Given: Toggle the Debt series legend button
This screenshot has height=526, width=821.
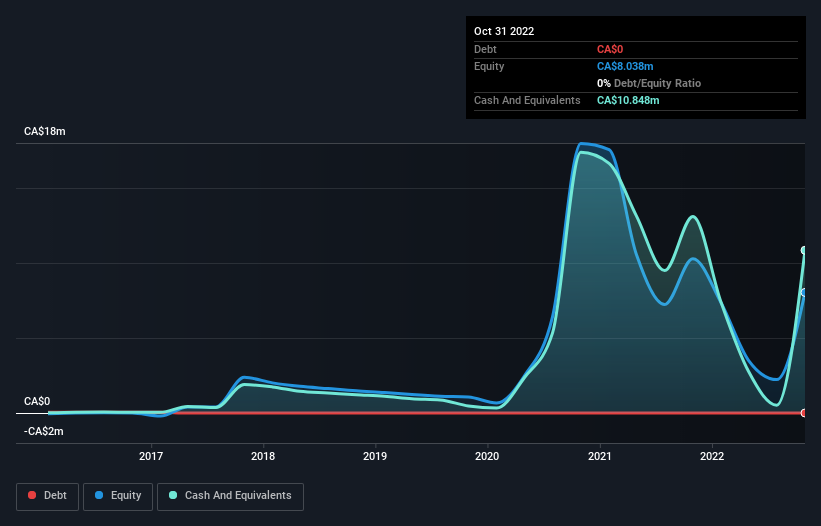Looking at the screenshot, I should (48, 496).
